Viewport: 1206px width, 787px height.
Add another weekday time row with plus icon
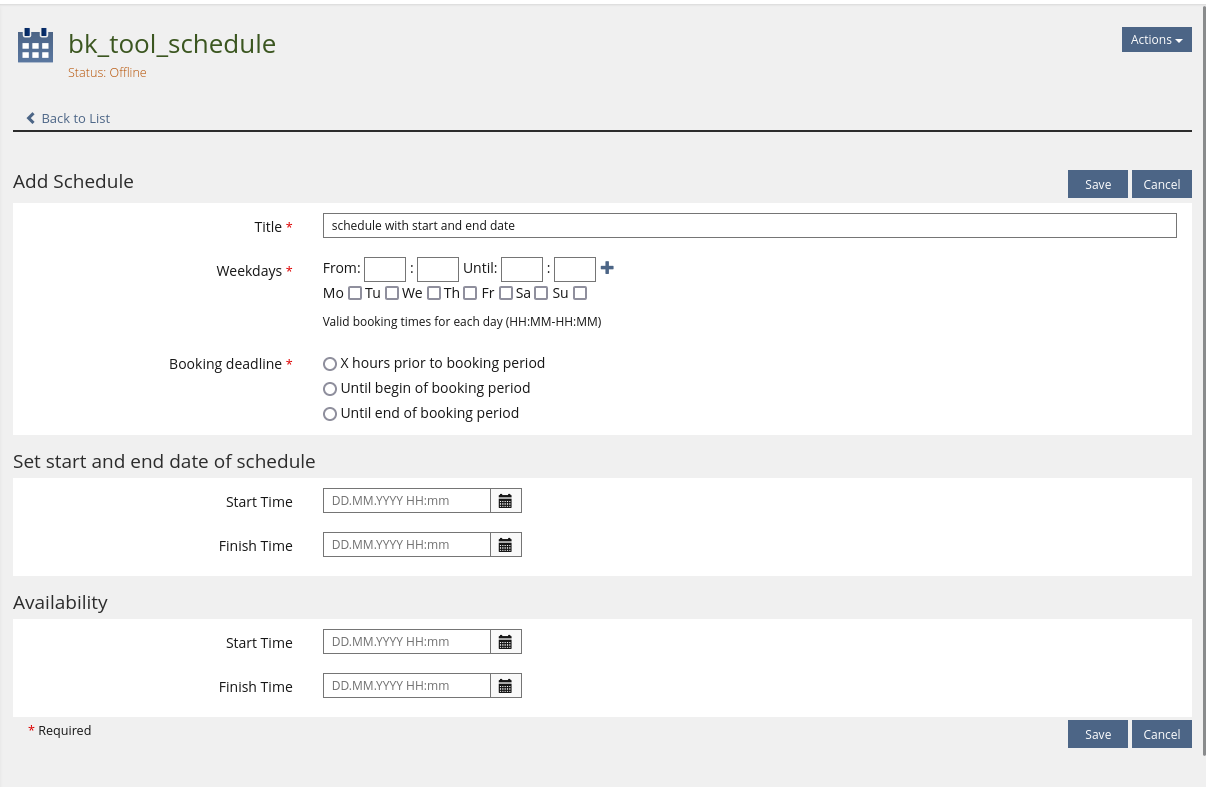click(607, 268)
